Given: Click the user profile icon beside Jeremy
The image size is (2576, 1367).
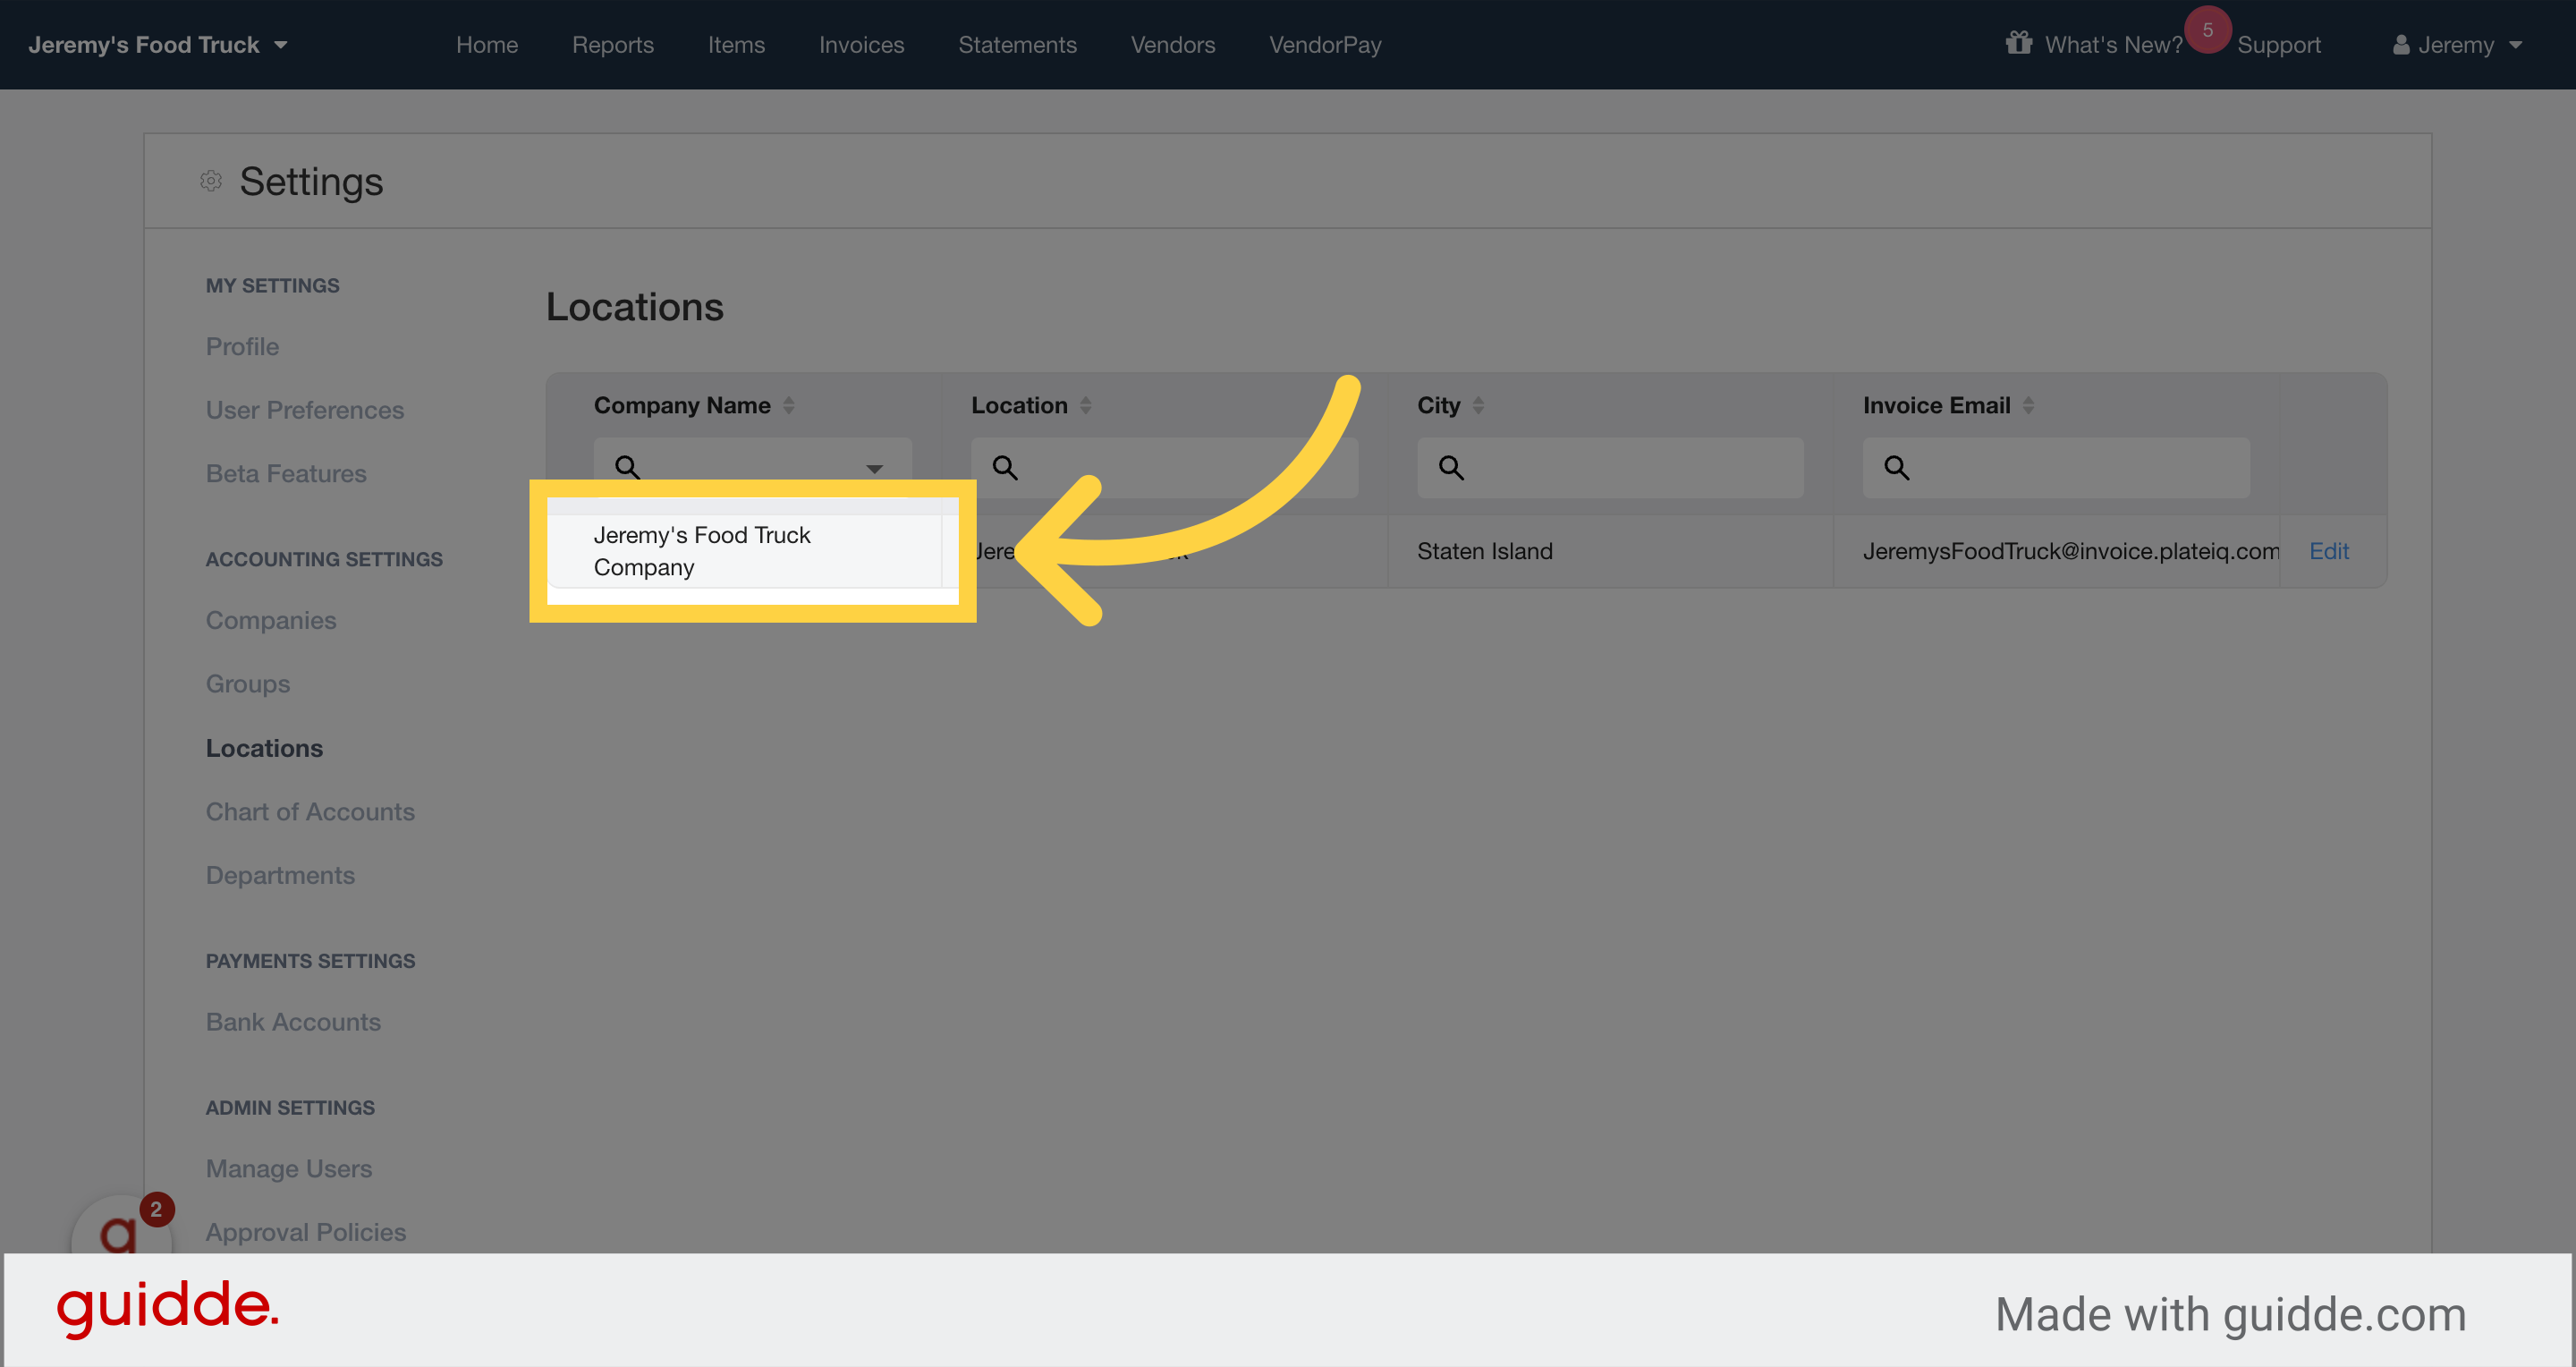Looking at the screenshot, I should pyautogui.click(x=2400, y=45).
